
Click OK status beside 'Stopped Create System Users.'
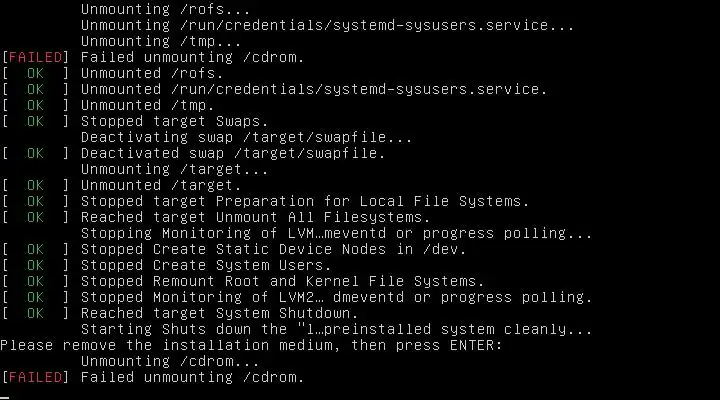tap(35, 265)
